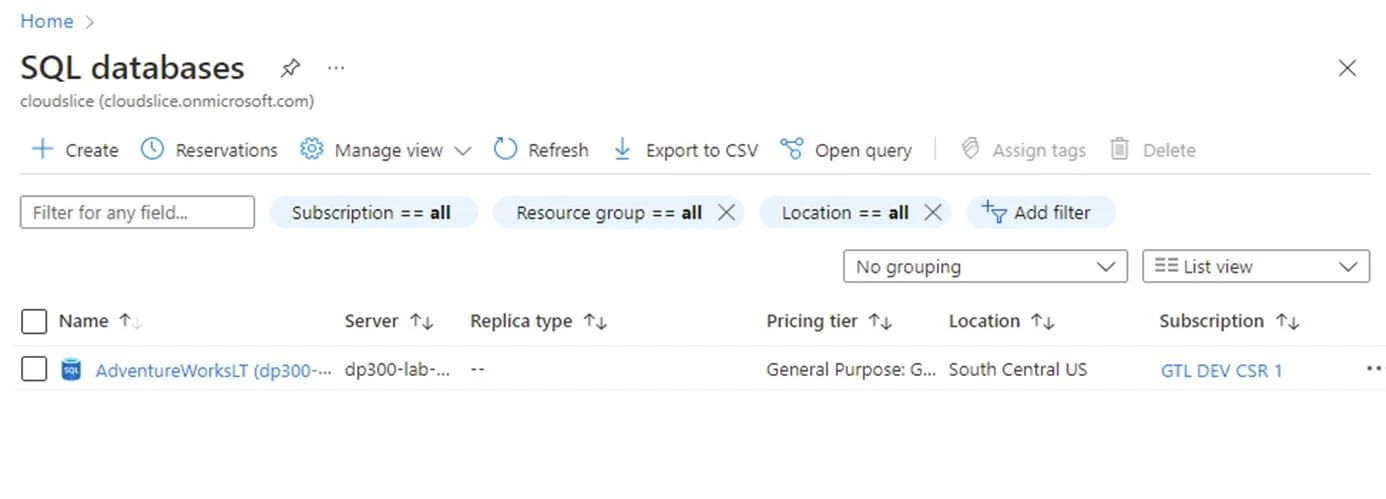Open the AdventureWorksLT row context menu
This screenshot has height=499, width=1386.
click(1373, 369)
